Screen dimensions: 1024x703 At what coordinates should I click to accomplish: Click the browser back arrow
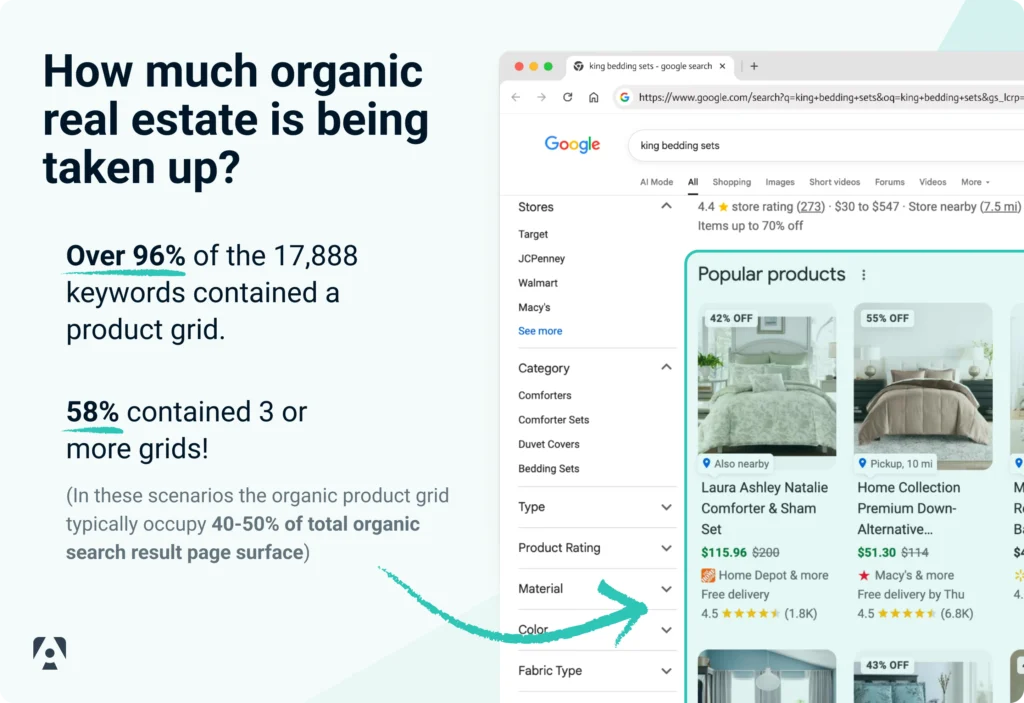(x=515, y=97)
